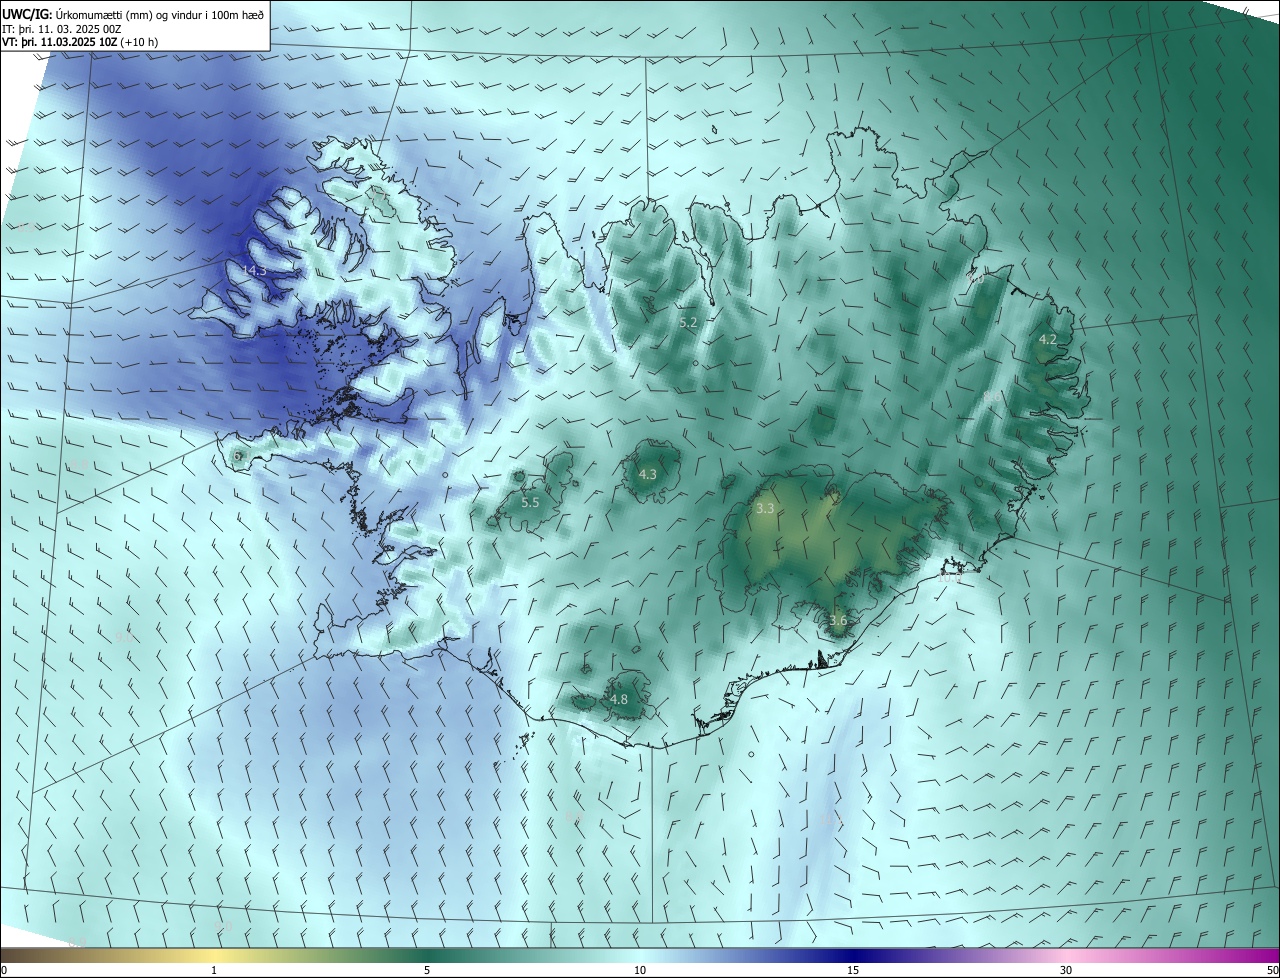Screen dimensions: 1280x978
Task: Click the 10 tick on the color scale
Action: pyautogui.click(x=640, y=970)
